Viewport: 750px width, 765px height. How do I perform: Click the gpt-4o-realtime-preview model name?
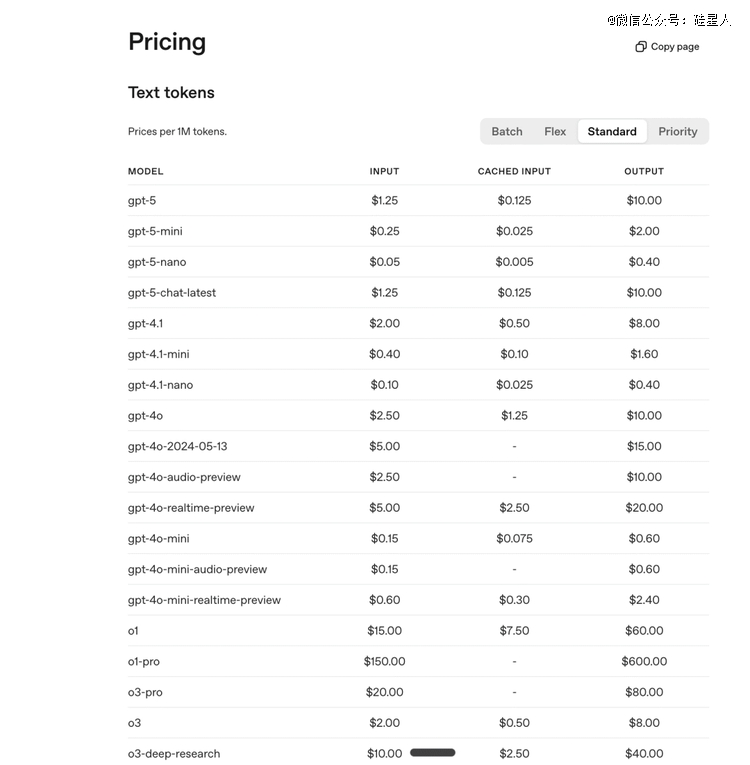(x=191, y=508)
